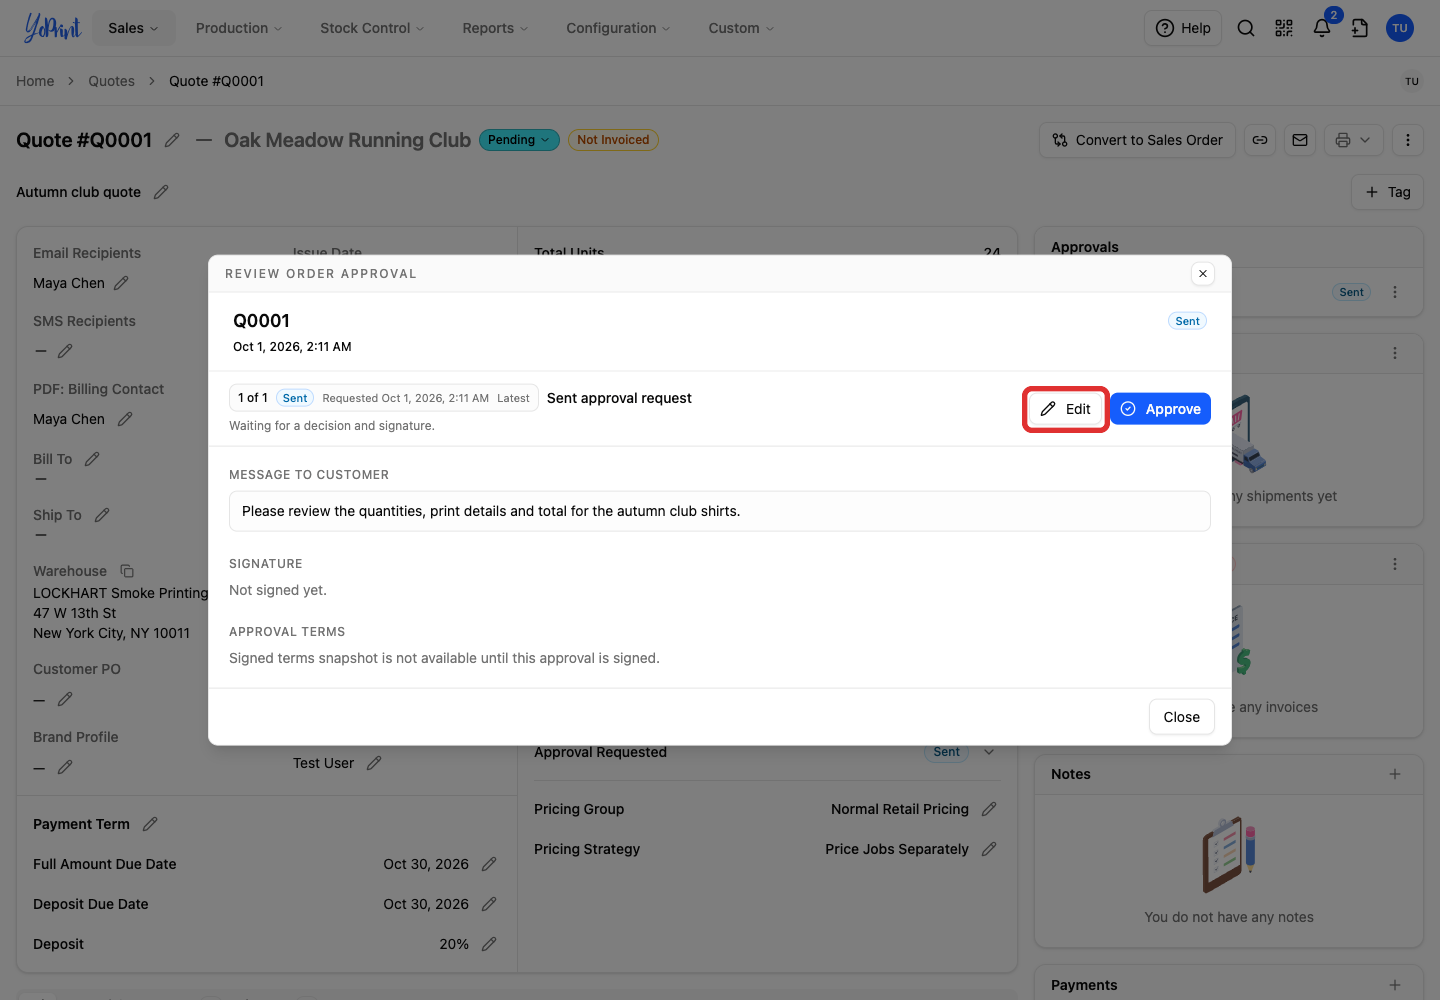Open the QR code scanner icon
This screenshot has height=1000, width=1440.
tap(1284, 28)
